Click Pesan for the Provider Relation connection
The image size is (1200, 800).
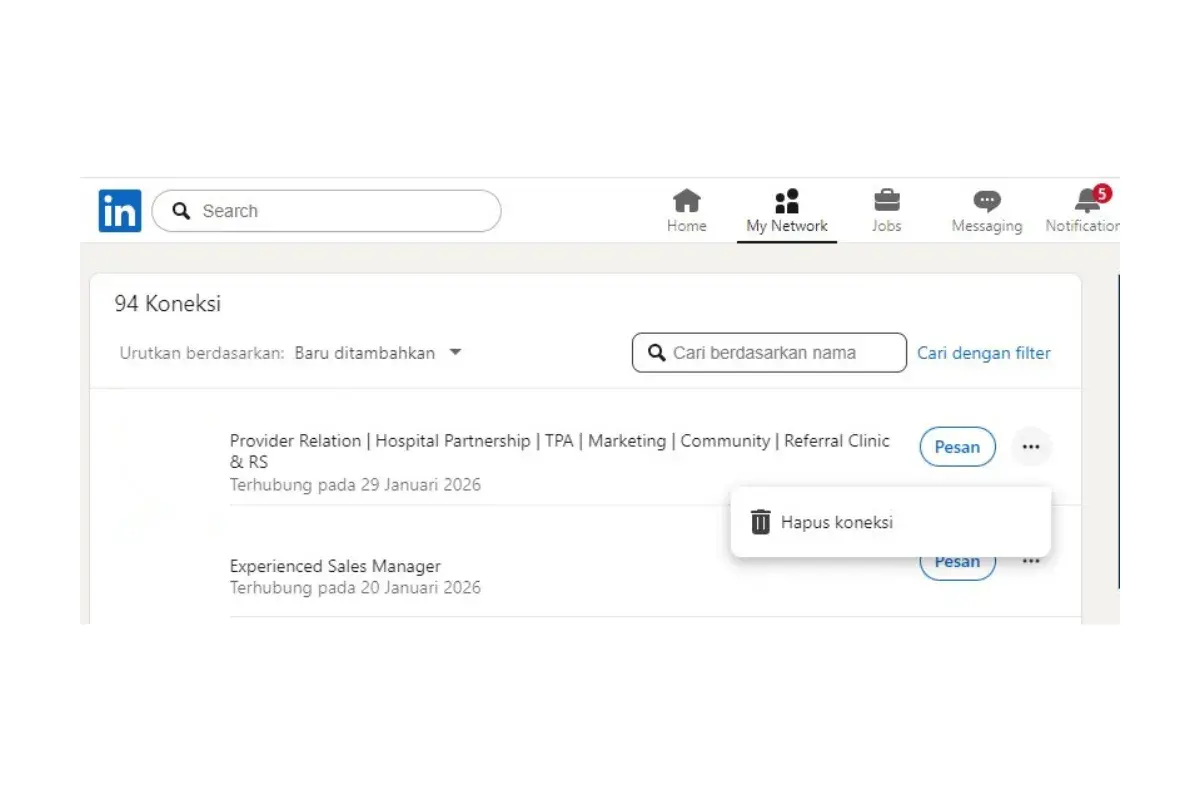(956, 447)
